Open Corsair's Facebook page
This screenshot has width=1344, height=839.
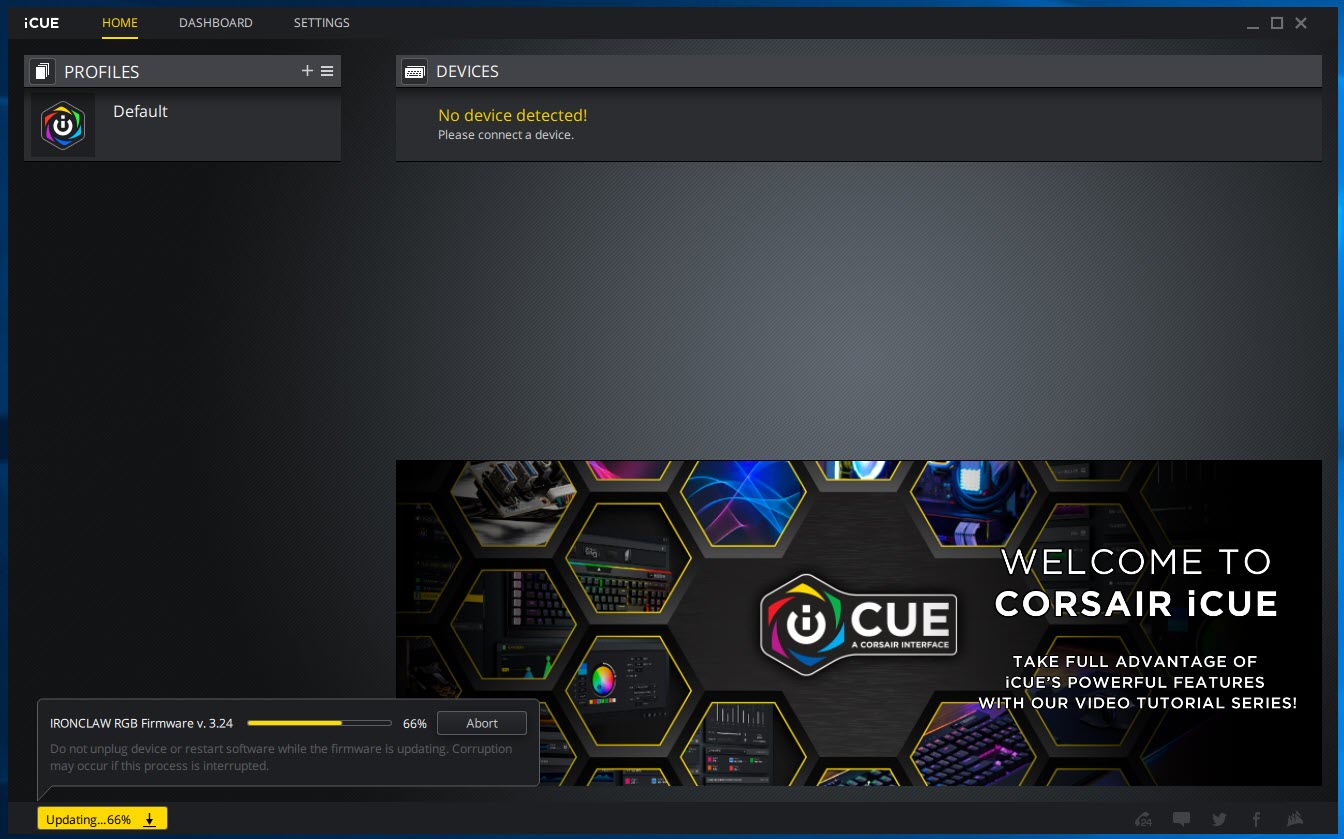tap(1256, 819)
